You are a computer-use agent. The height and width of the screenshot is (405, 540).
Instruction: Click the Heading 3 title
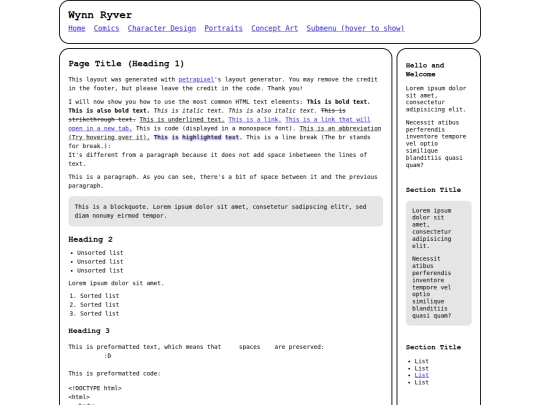pyautogui.click(x=89, y=331)
